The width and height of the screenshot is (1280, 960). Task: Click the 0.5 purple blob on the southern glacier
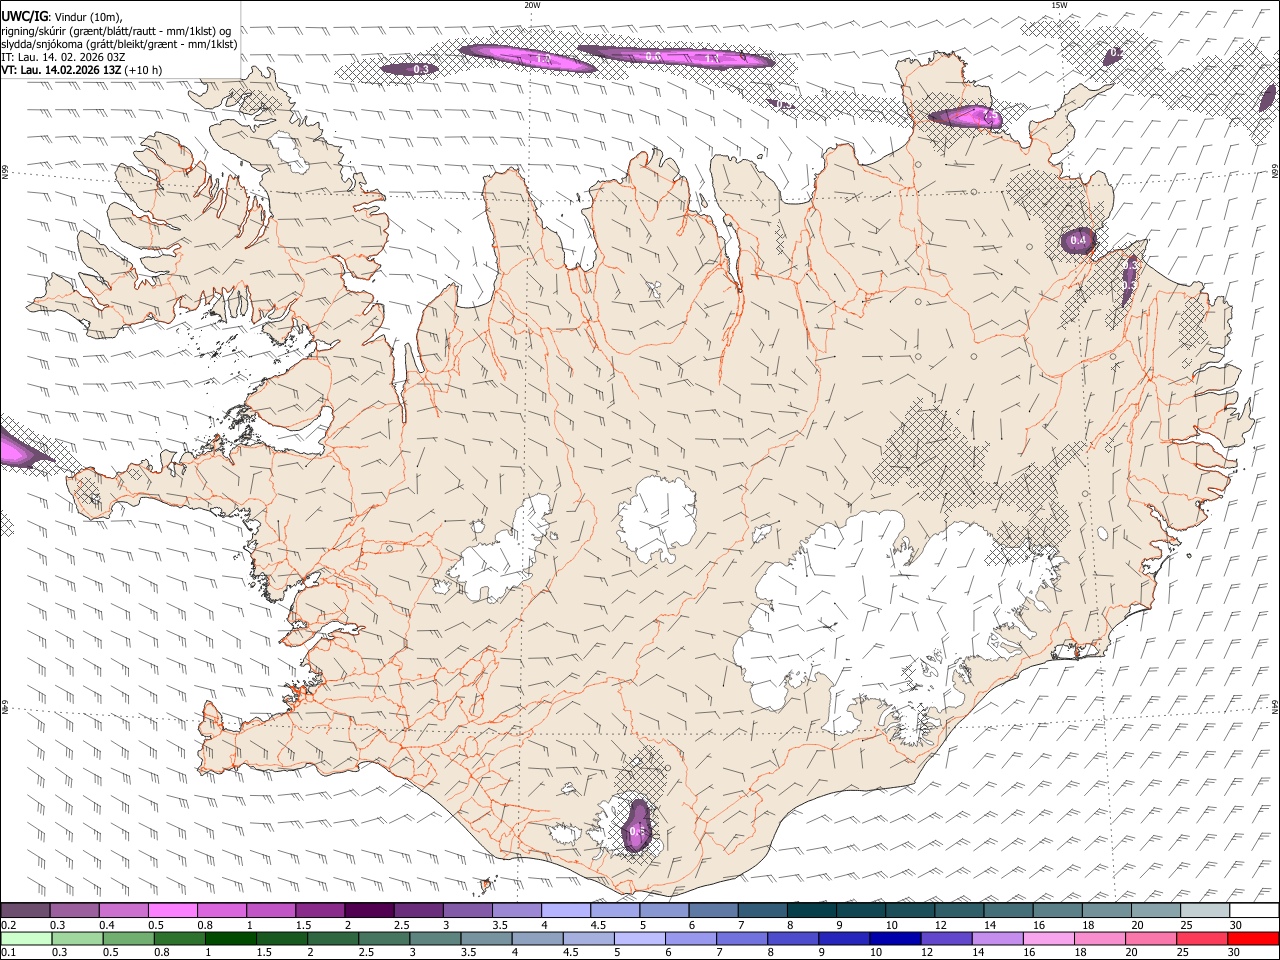pyautogui.click(x=637, y=828)
